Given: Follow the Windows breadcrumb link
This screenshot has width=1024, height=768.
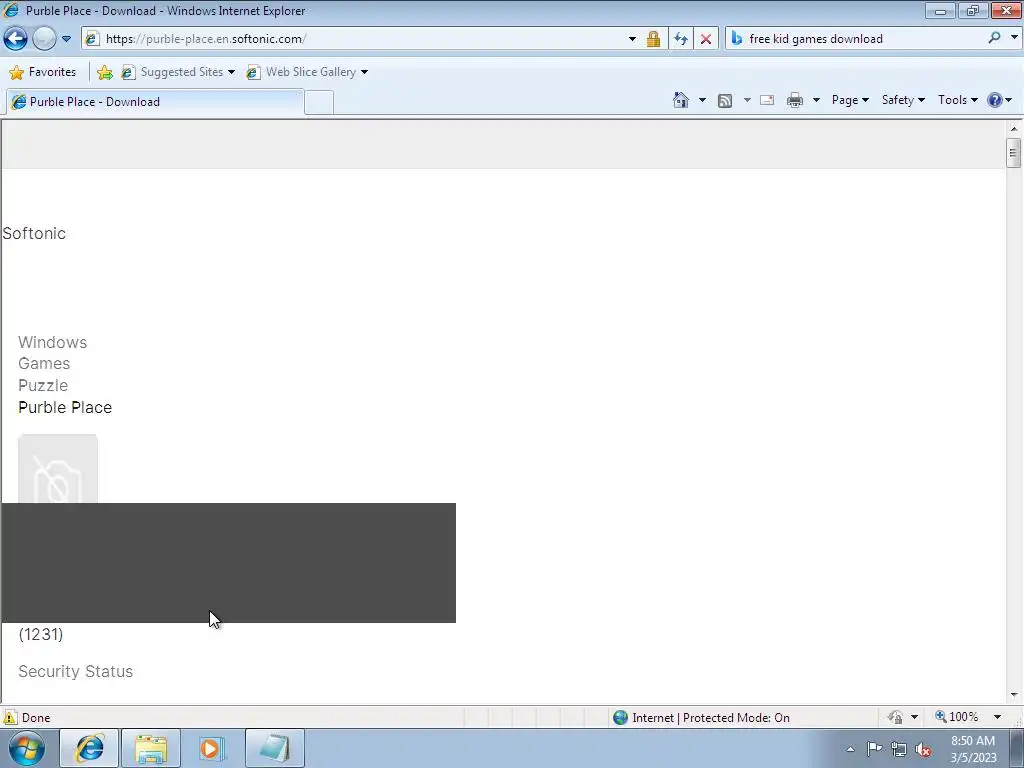Looking at the screenshot, I should [52, 342].
